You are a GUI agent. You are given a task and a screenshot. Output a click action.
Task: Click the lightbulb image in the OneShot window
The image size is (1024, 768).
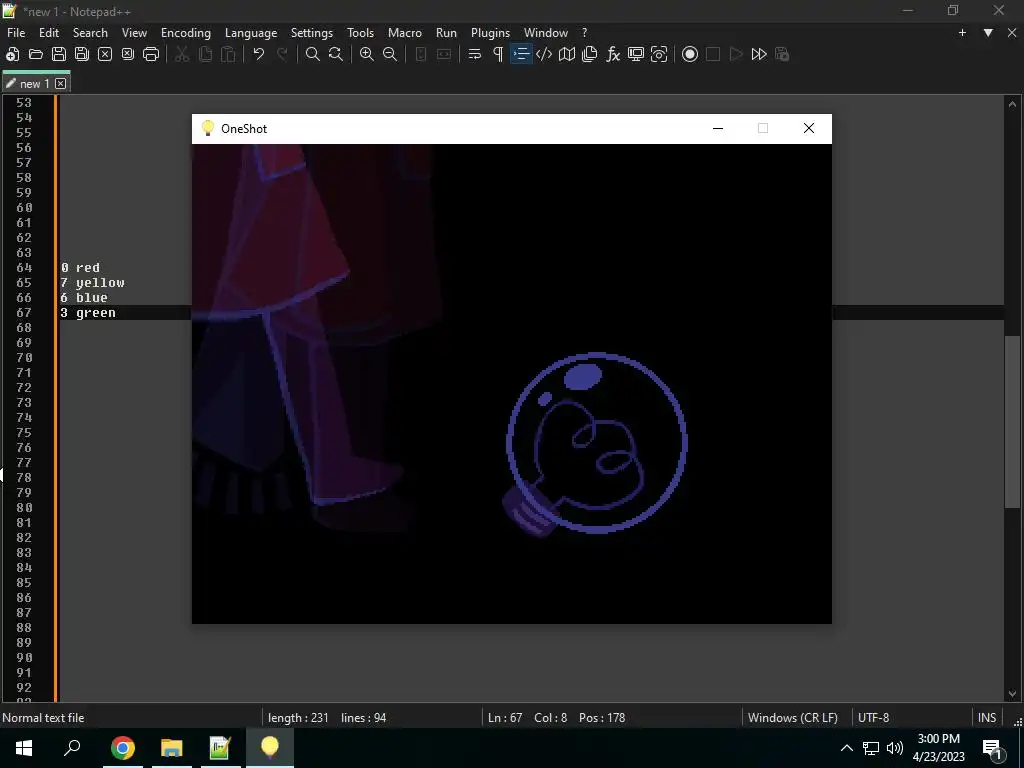(x=594, y=444)
